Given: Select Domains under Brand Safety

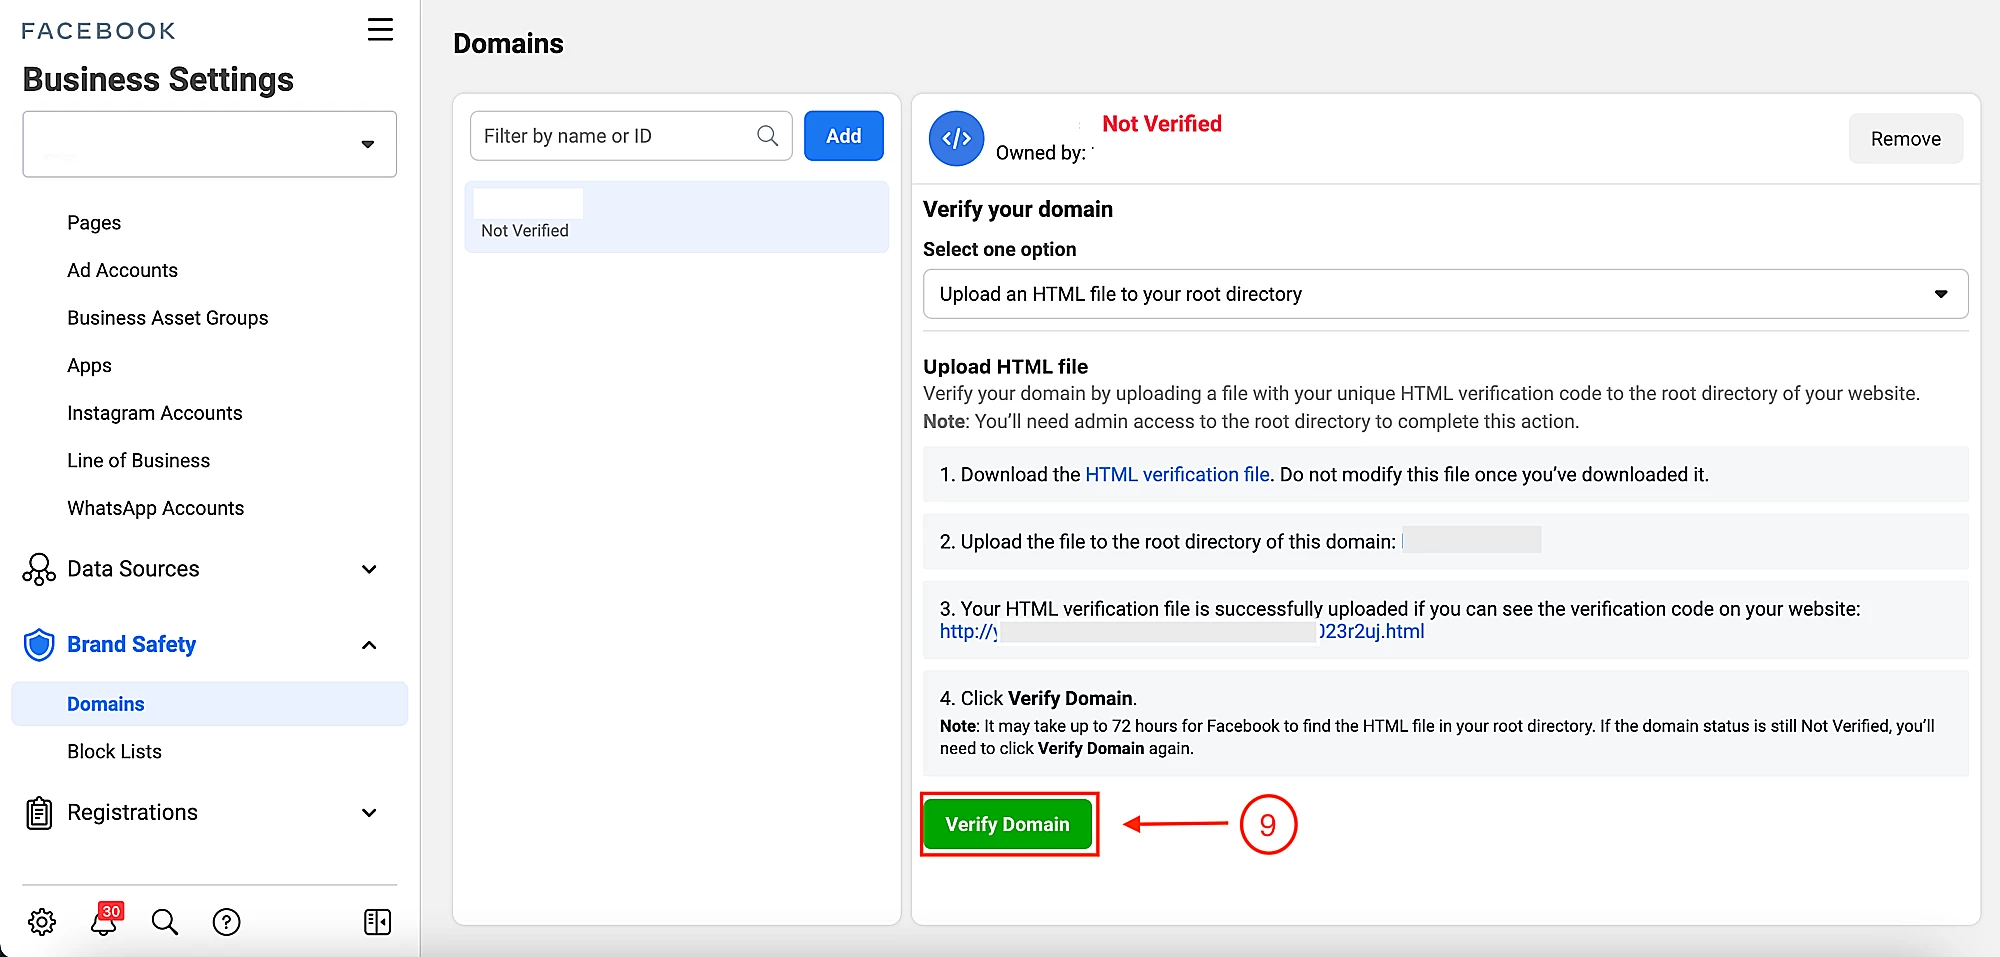Looking at the screenshot, I should [209, 704].
